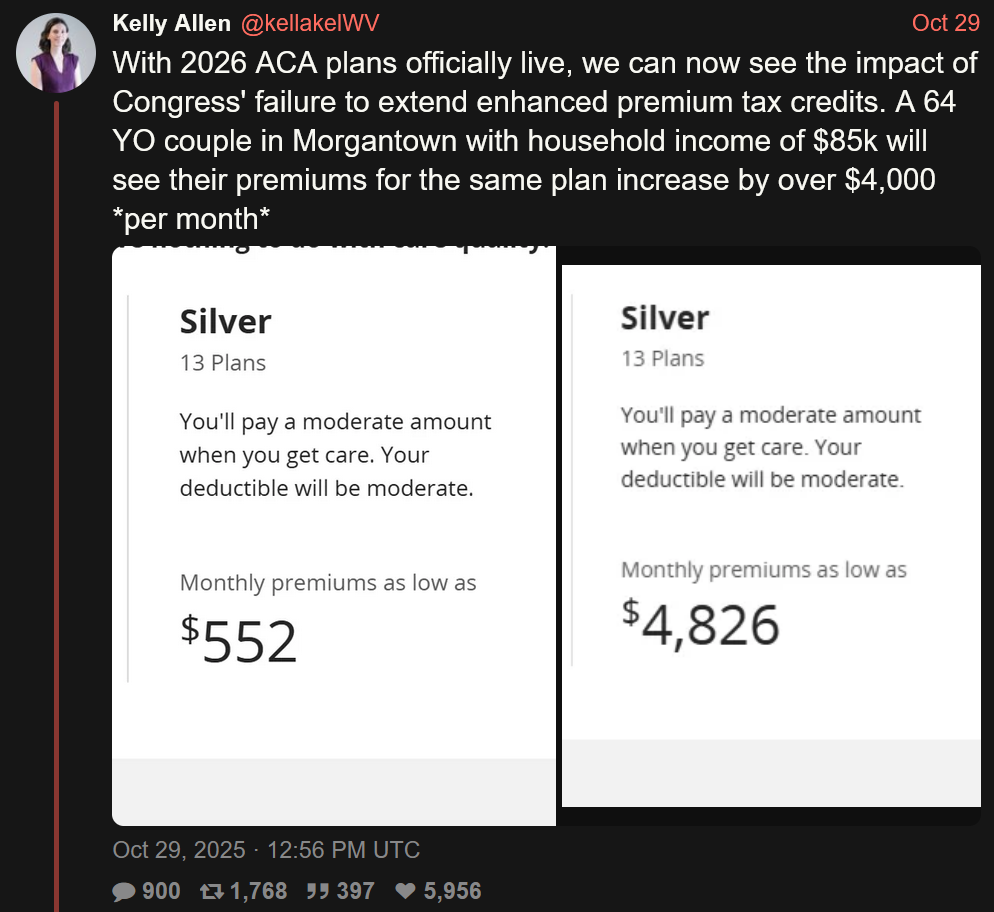Click the 900 replies count

pos(161,890)
